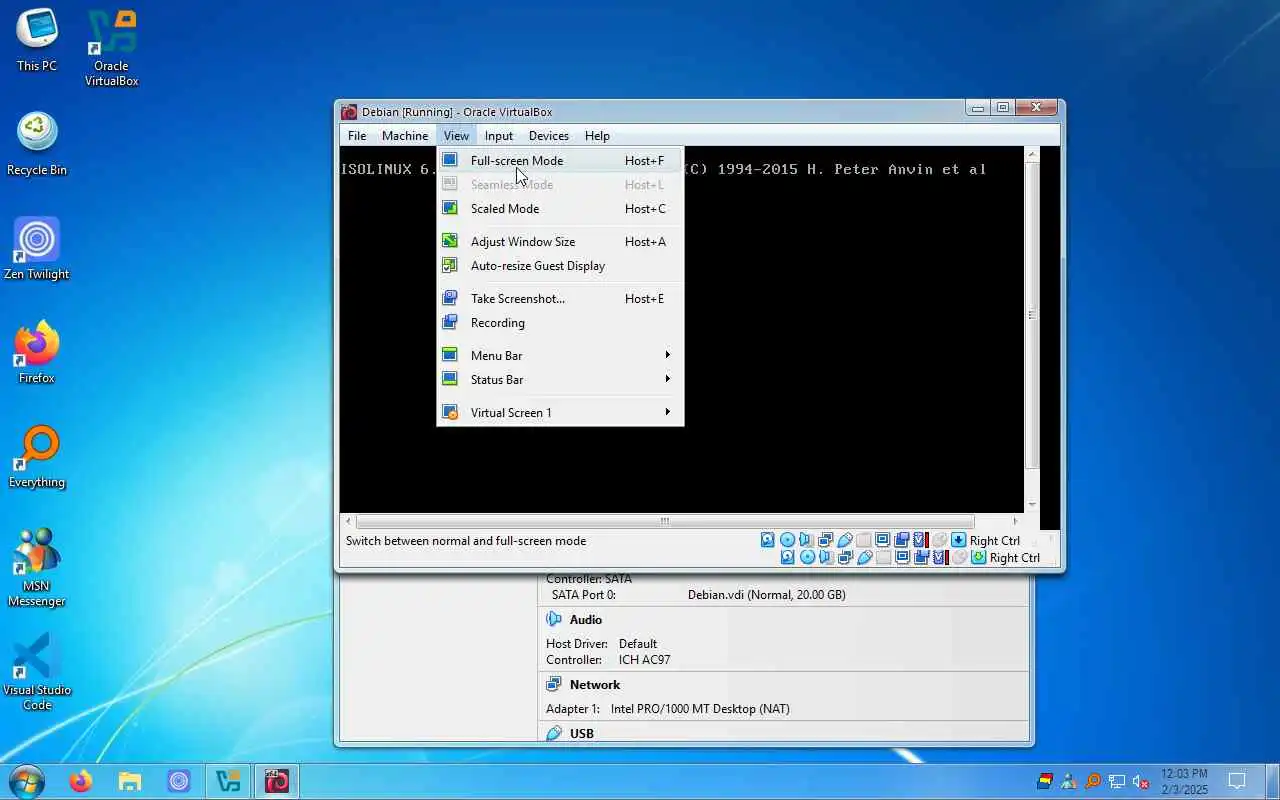Open the Start menu orb
This screenshot has height=800, width=1280.
[x=26, y=781]
